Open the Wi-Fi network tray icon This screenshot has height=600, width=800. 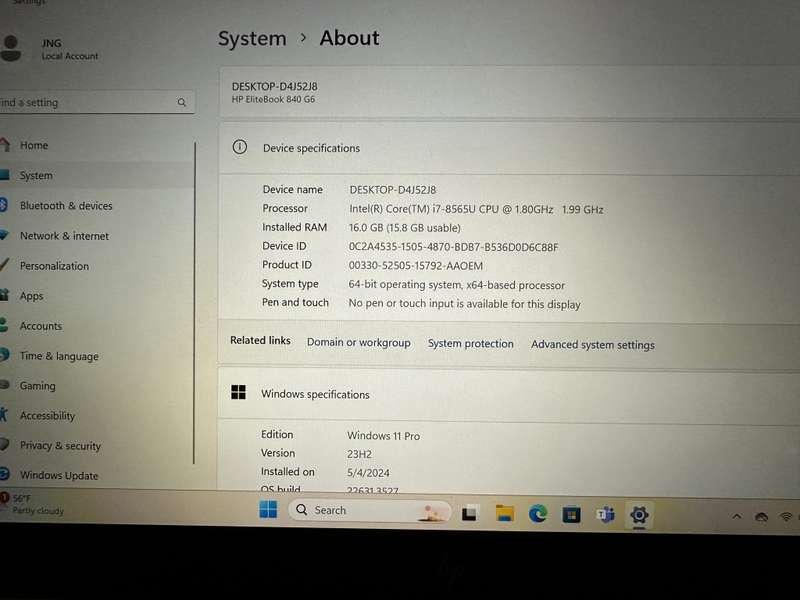point(786,517)
